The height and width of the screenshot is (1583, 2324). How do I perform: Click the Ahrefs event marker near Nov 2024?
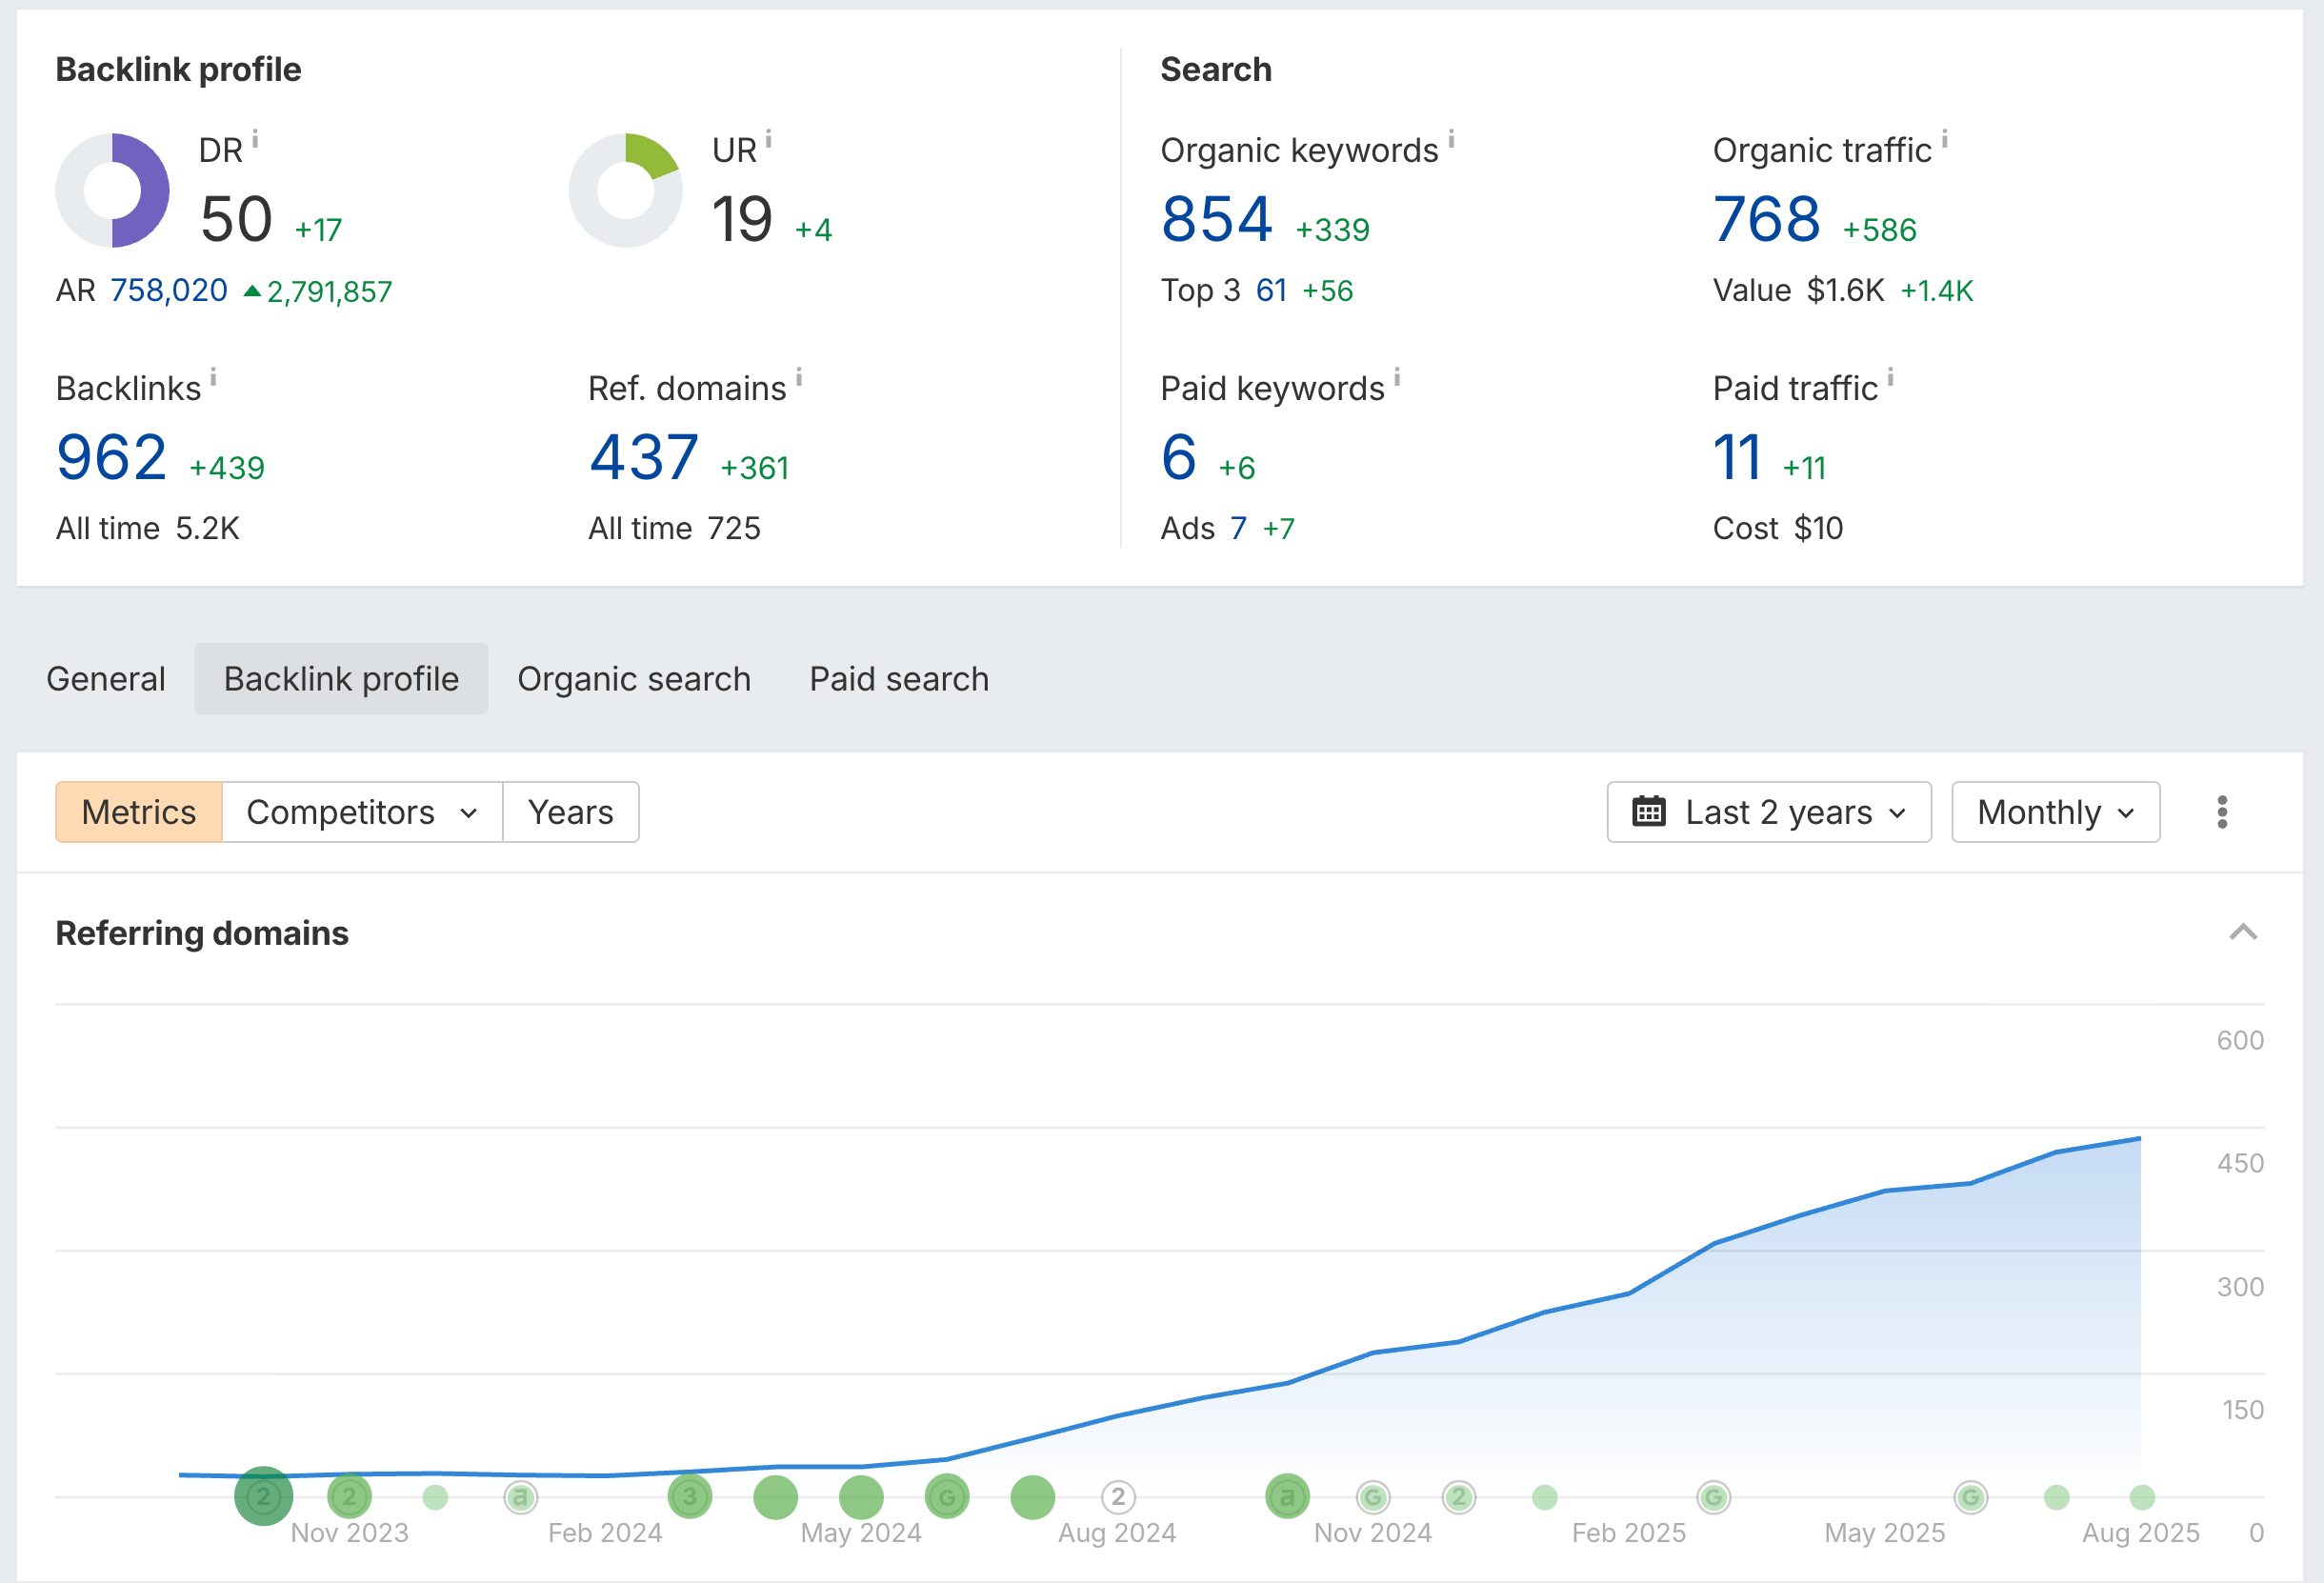1288,1496
